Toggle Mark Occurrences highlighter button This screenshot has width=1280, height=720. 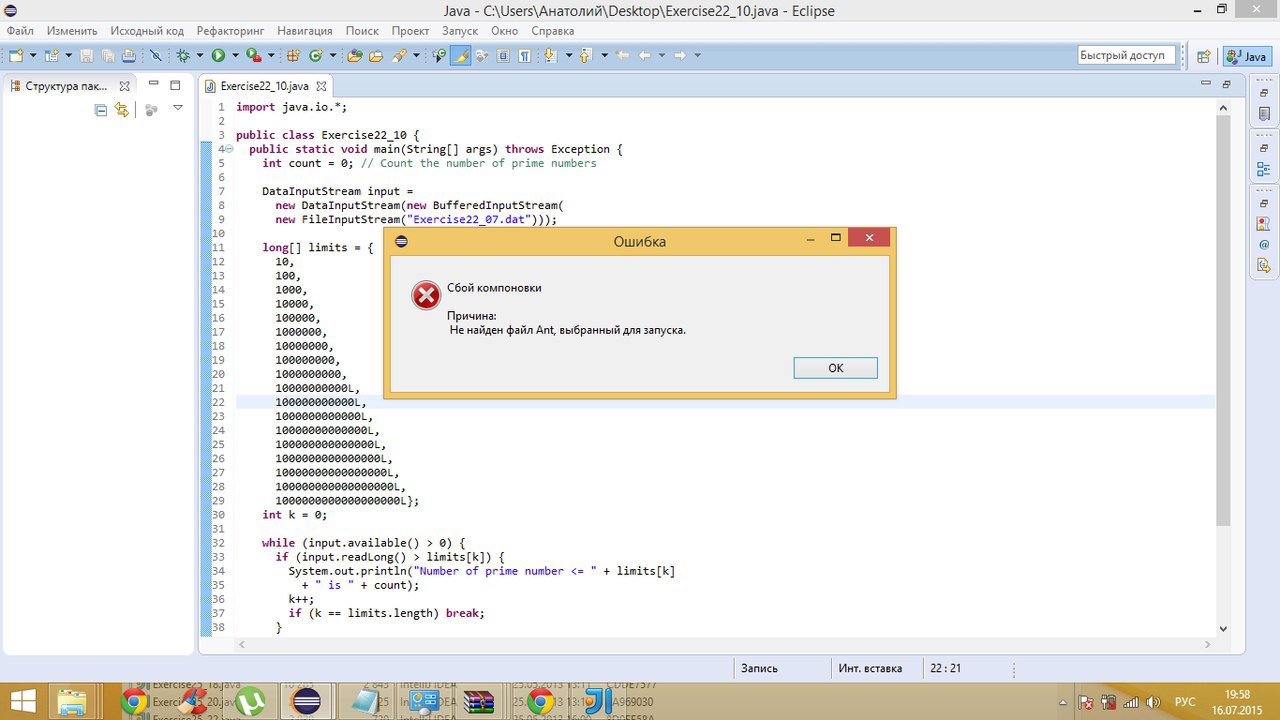(461, 56)
